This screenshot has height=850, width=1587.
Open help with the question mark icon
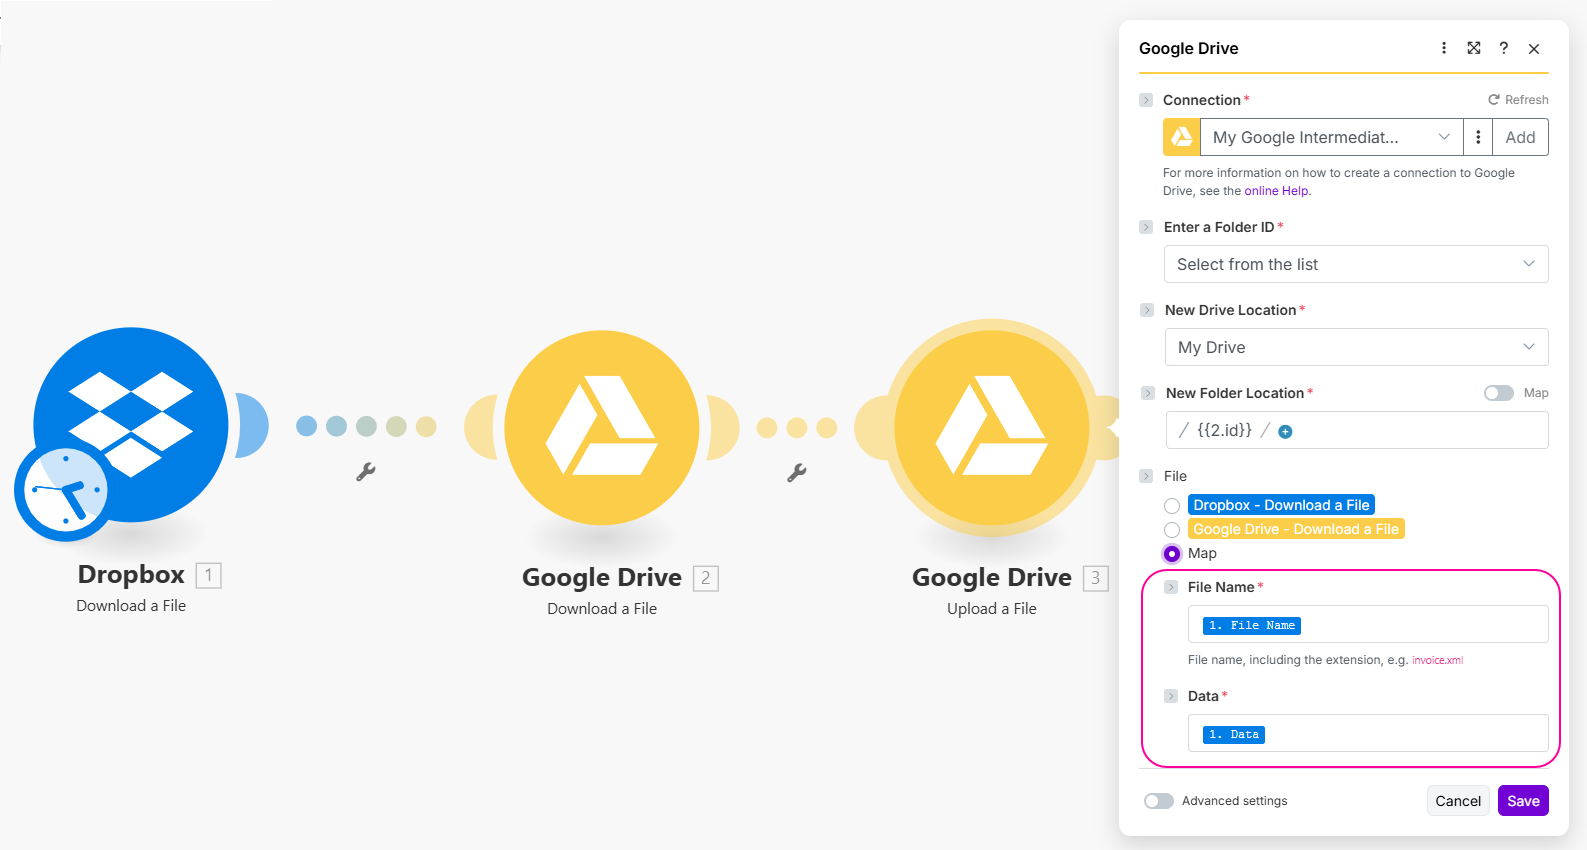(1503, 48)
